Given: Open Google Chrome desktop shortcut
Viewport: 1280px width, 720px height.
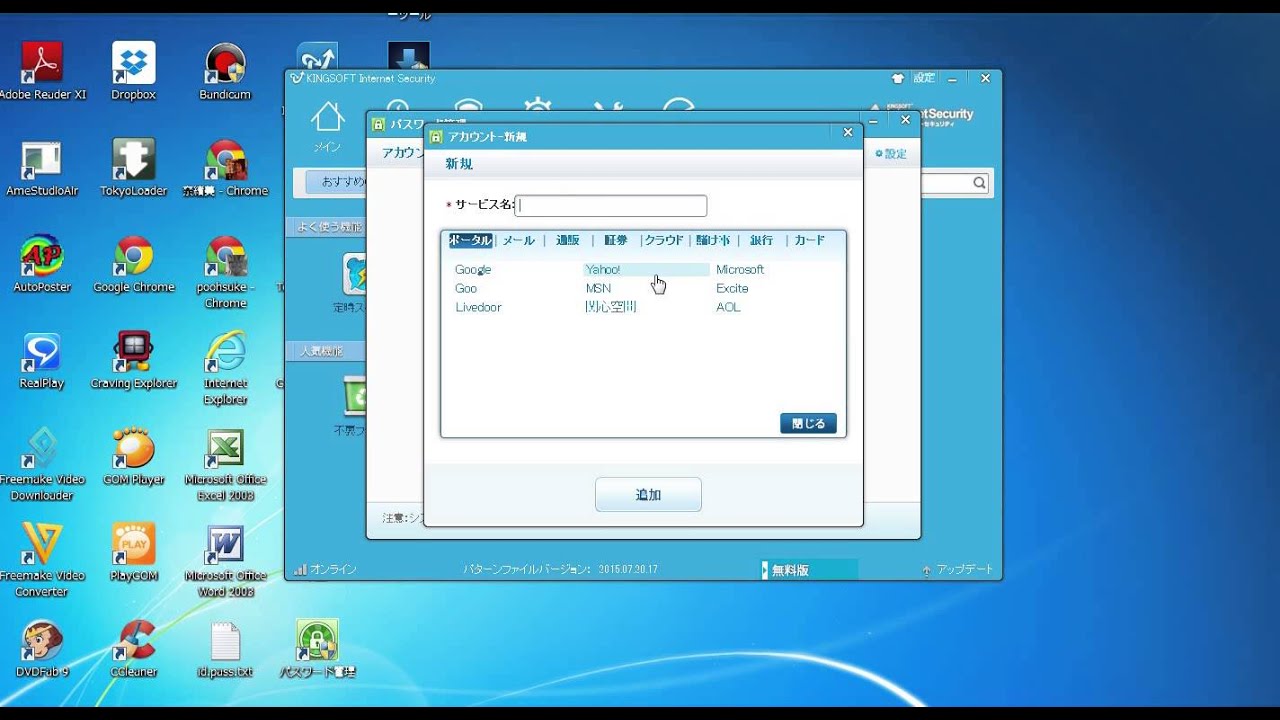Looking at the screenshot, I should click(x=133, y=262).
